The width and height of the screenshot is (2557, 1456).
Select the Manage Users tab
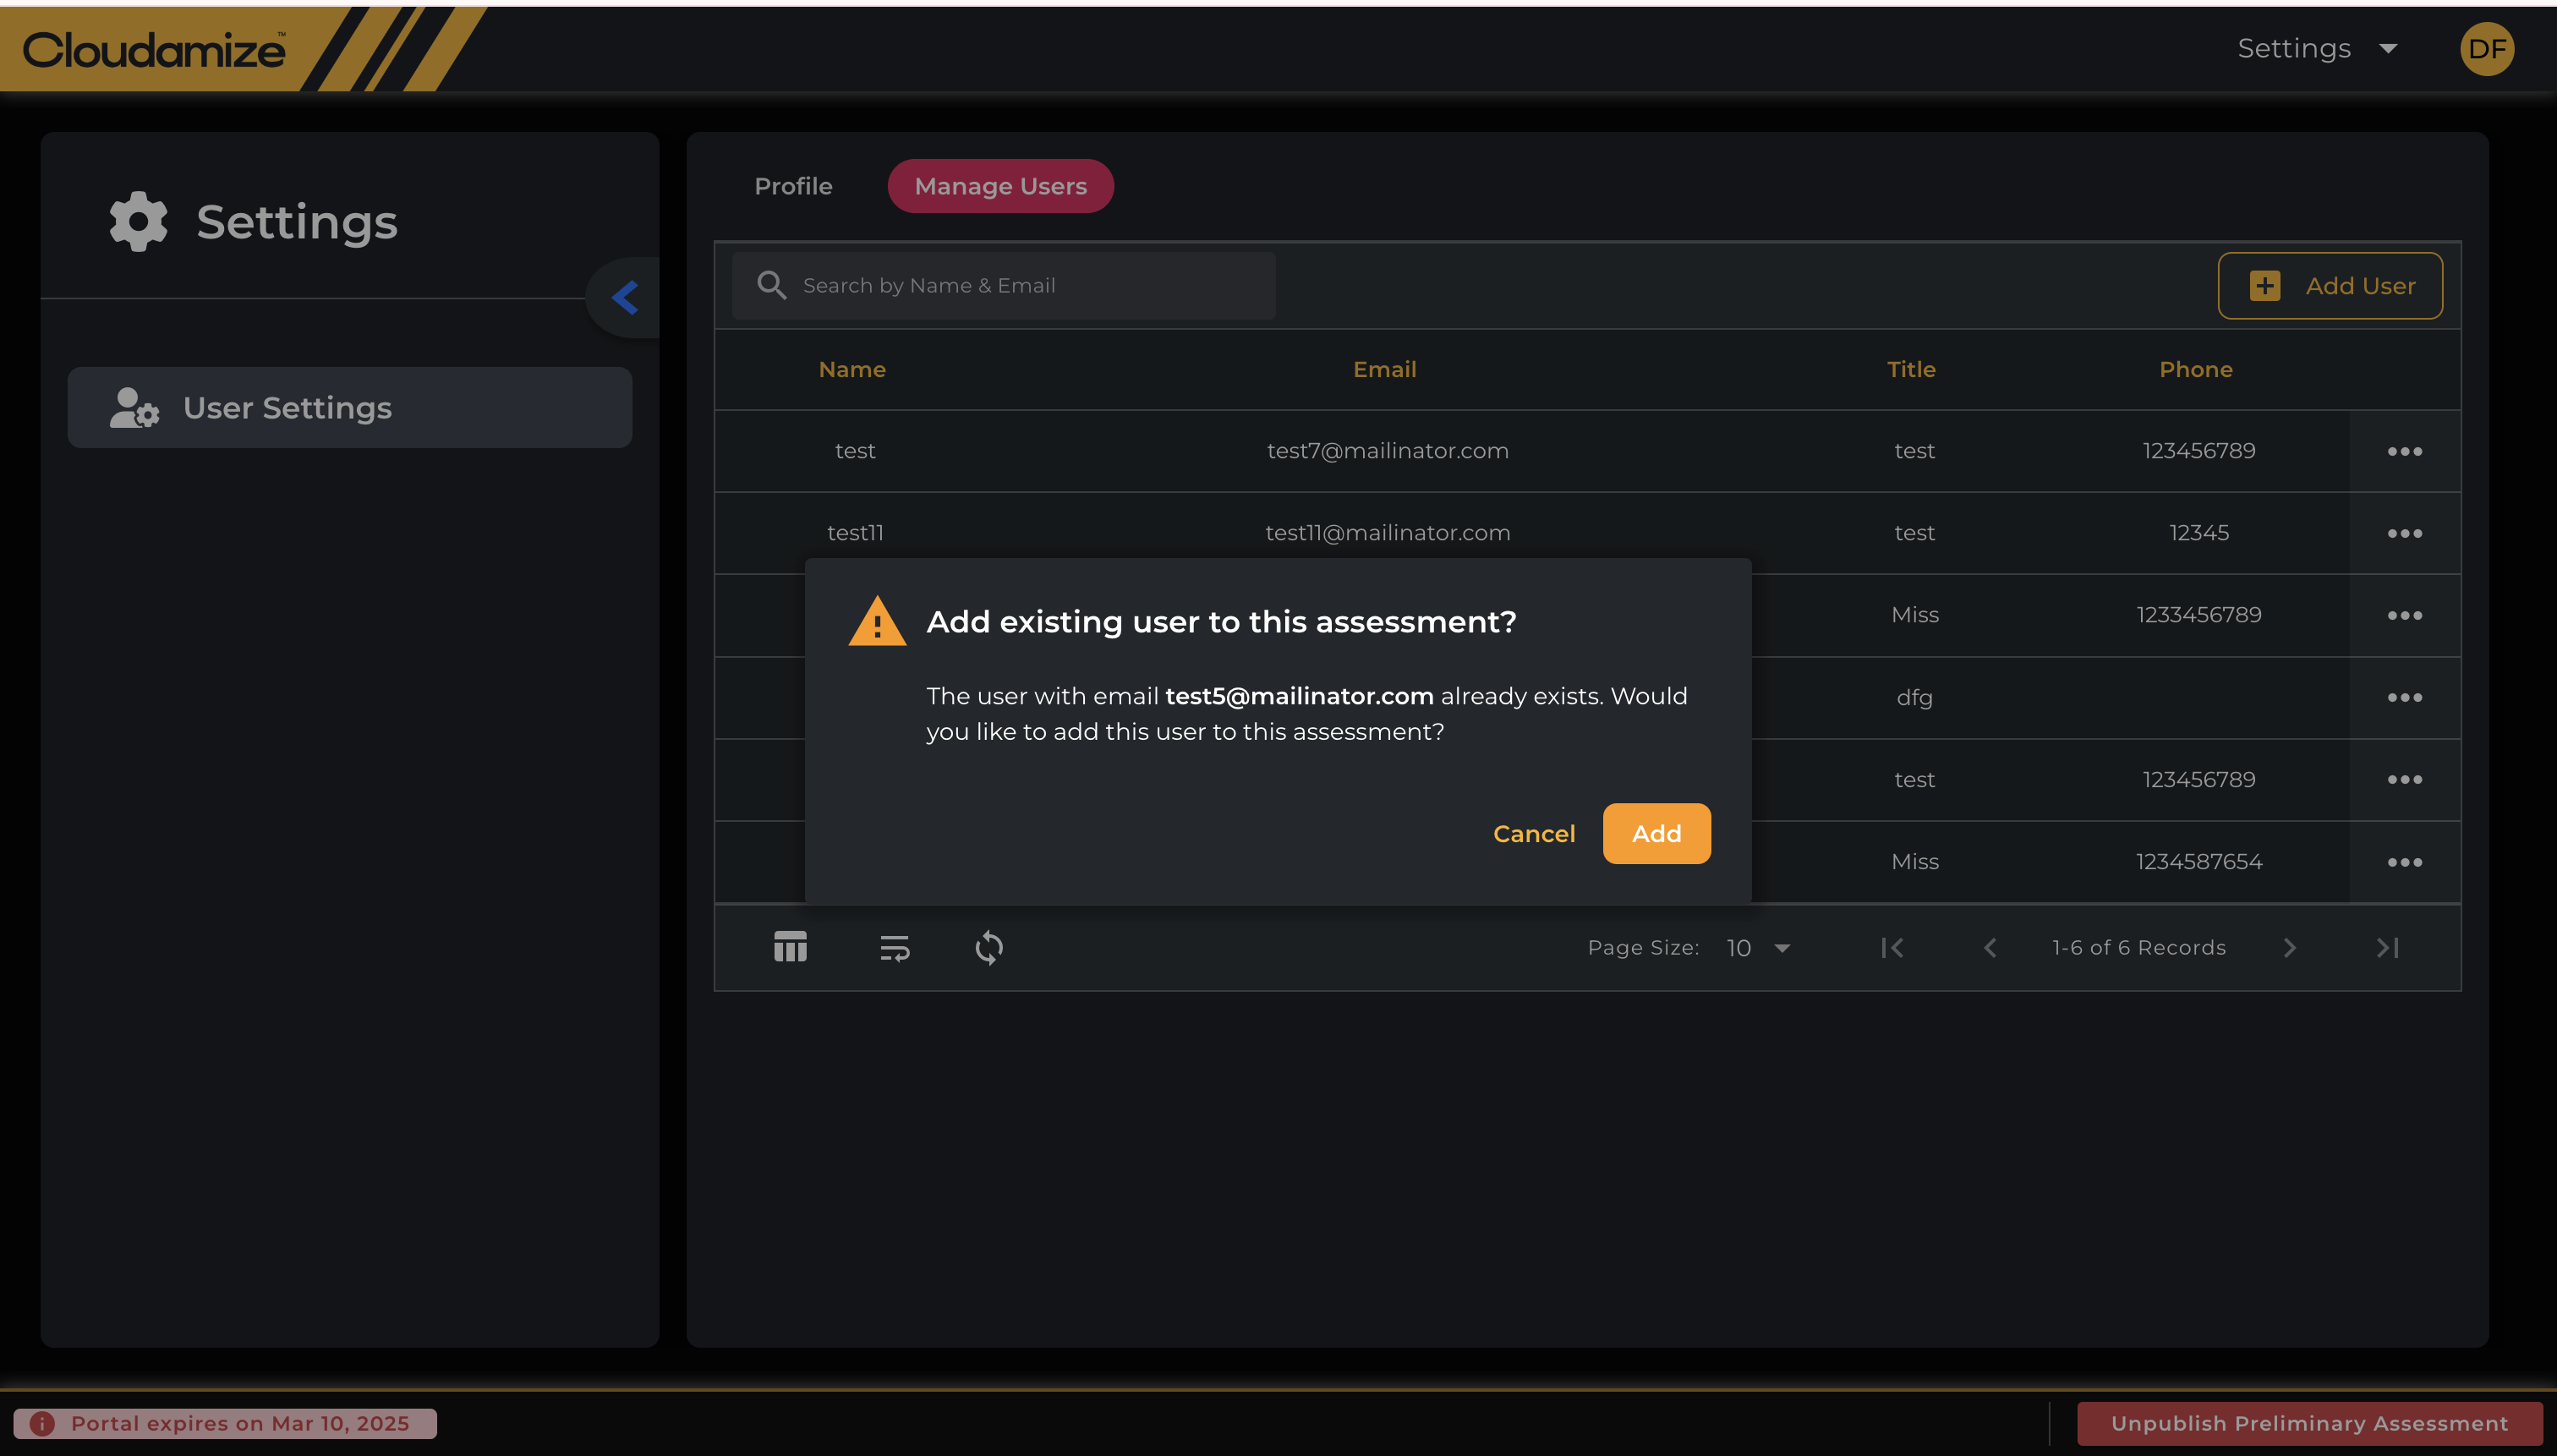coord(1000,186)
